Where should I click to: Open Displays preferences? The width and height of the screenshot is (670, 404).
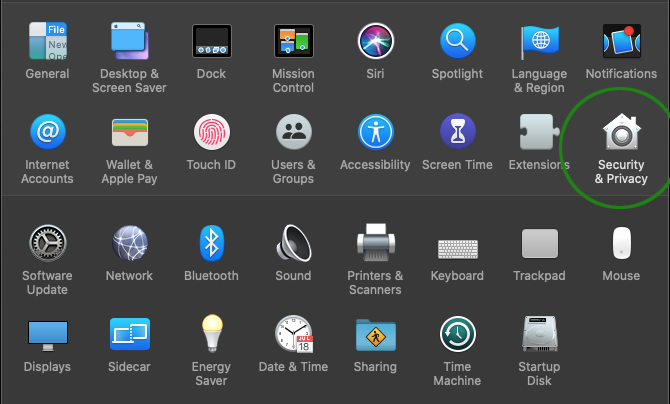click(47, 336)
